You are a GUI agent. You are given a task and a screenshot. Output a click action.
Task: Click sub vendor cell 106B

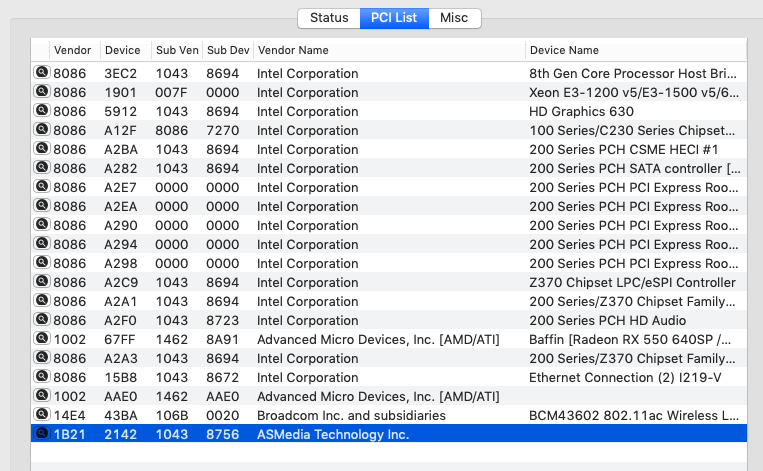tap(171, 416)
